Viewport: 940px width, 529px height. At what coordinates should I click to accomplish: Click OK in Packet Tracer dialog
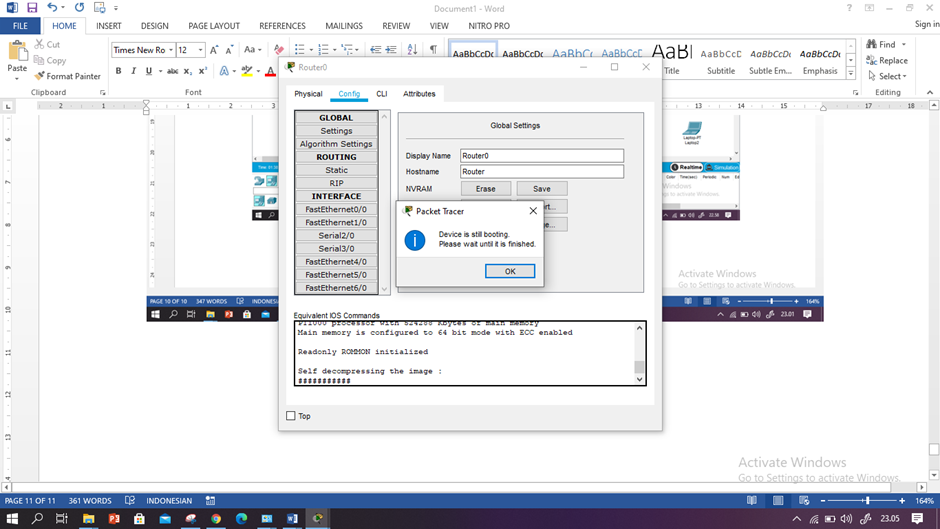[x=510, y=271]
